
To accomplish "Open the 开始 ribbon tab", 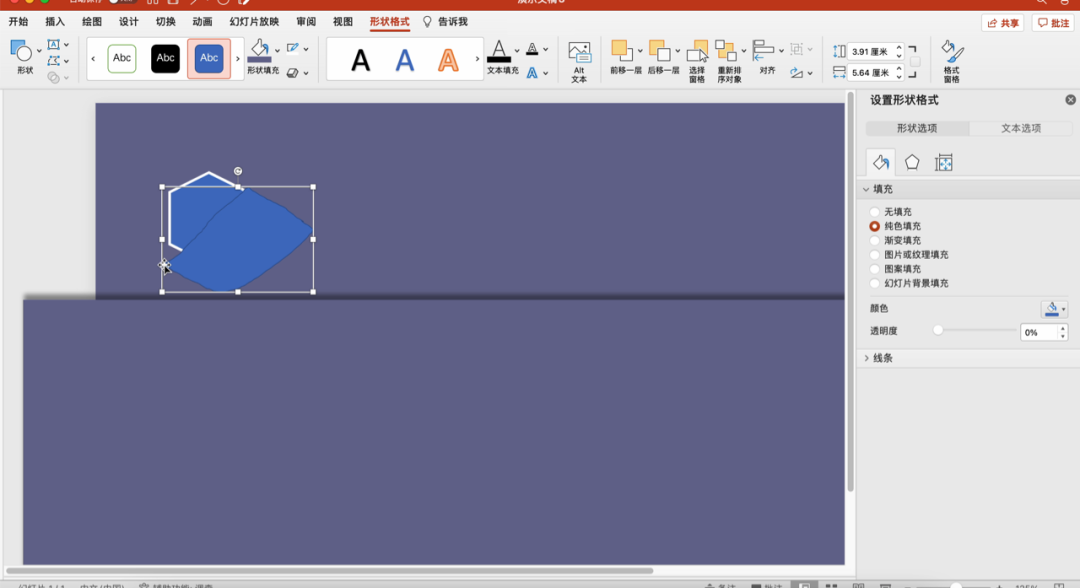I will pos(19,22).
